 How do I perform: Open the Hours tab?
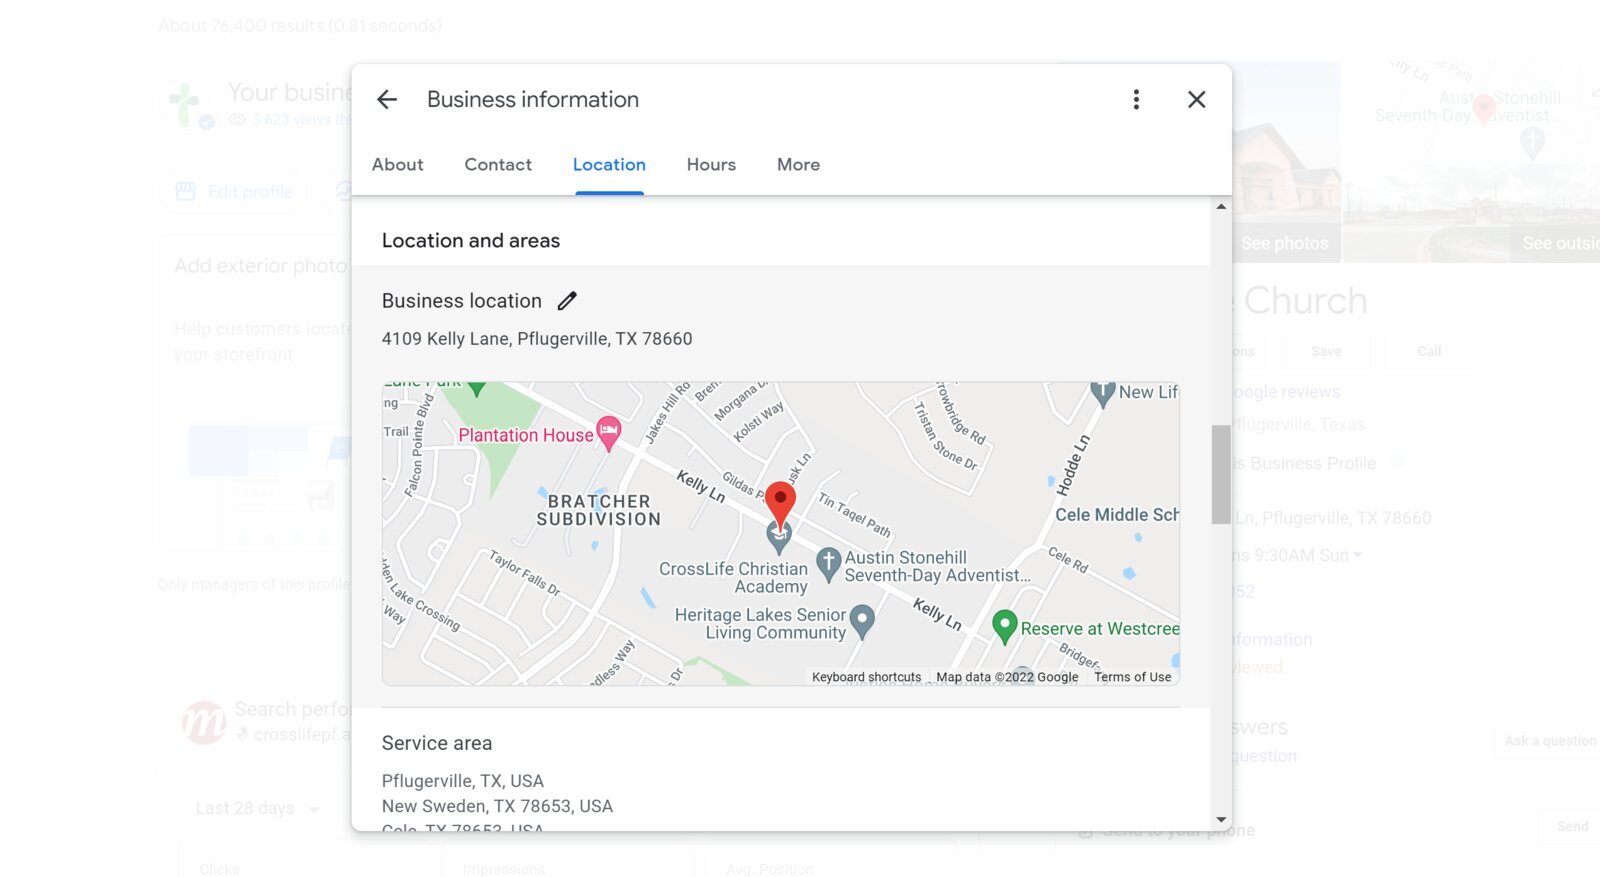tap(711, 165)
